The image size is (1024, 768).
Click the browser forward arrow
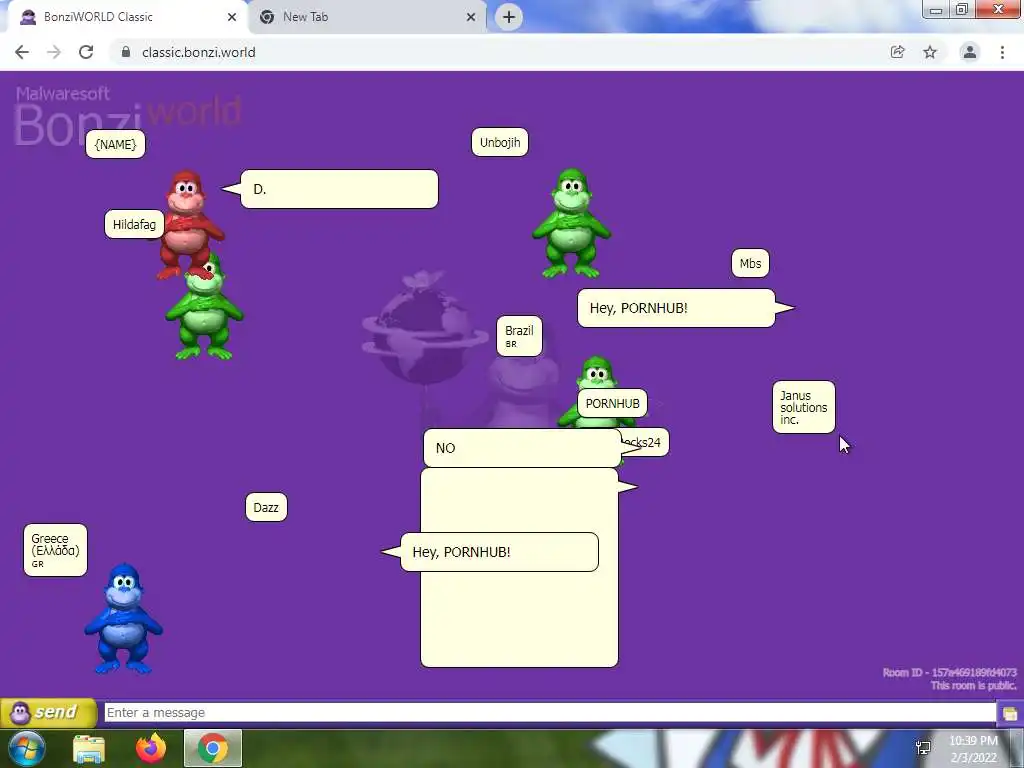point(54,52)
